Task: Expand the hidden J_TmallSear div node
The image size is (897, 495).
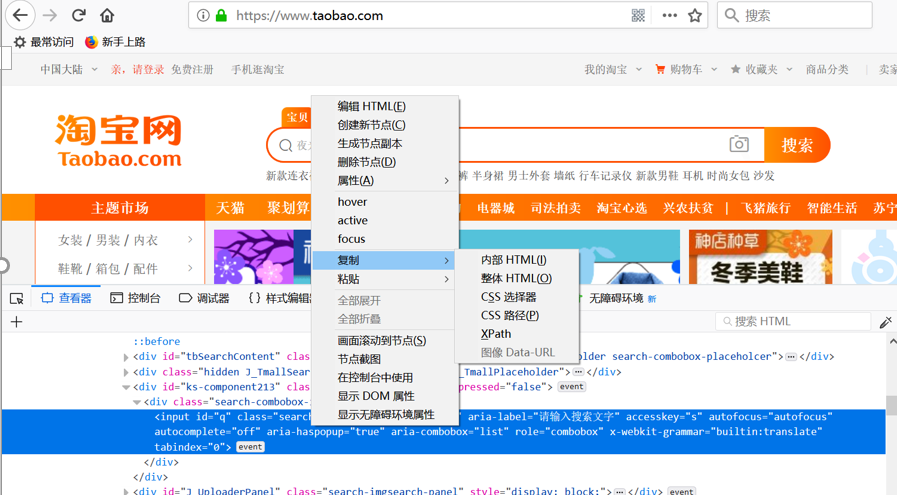Action: click(126, 372)
